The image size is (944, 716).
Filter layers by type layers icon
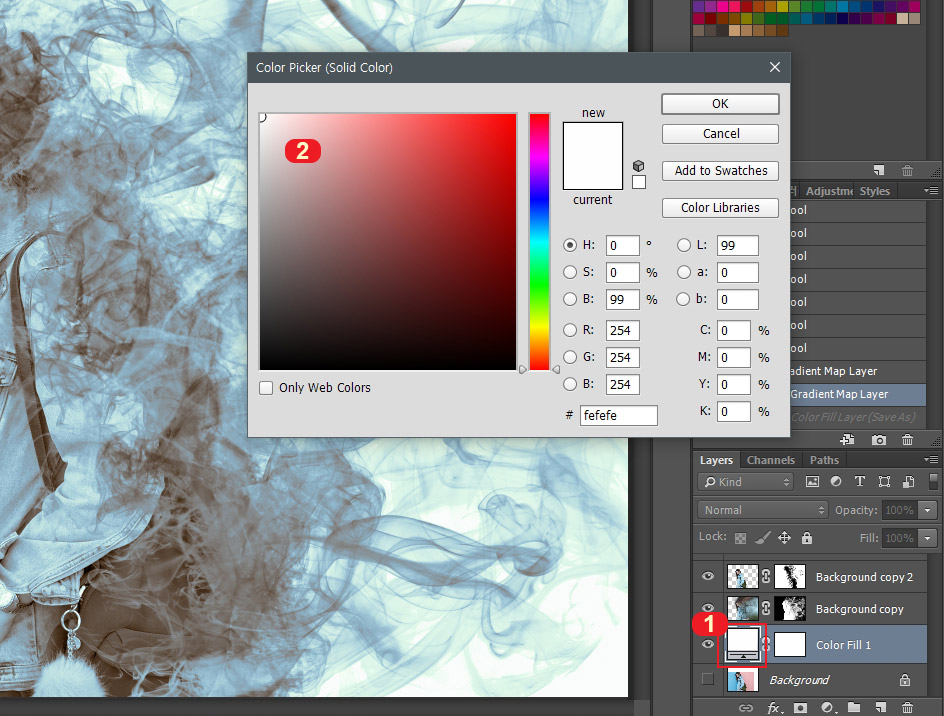[x=860, y=481]
